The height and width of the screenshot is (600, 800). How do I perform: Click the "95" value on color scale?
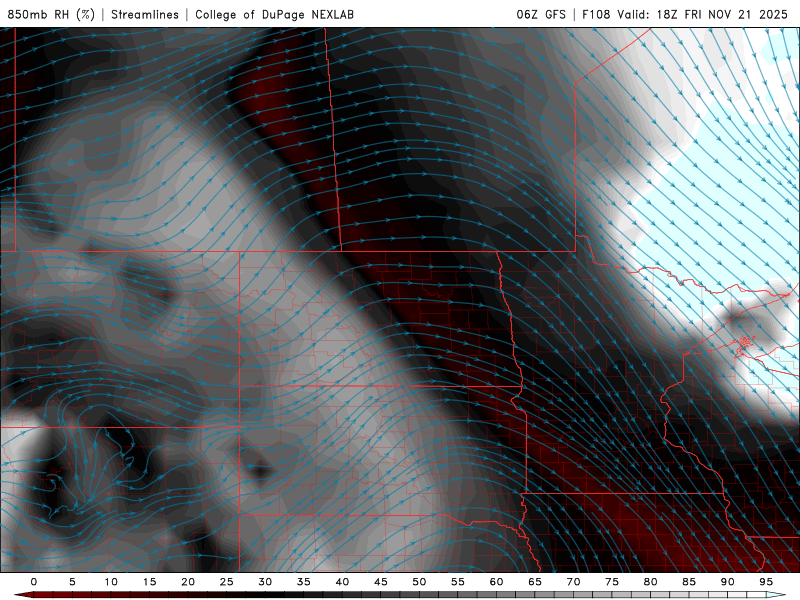pyautogui.click(x=766, y=582)
